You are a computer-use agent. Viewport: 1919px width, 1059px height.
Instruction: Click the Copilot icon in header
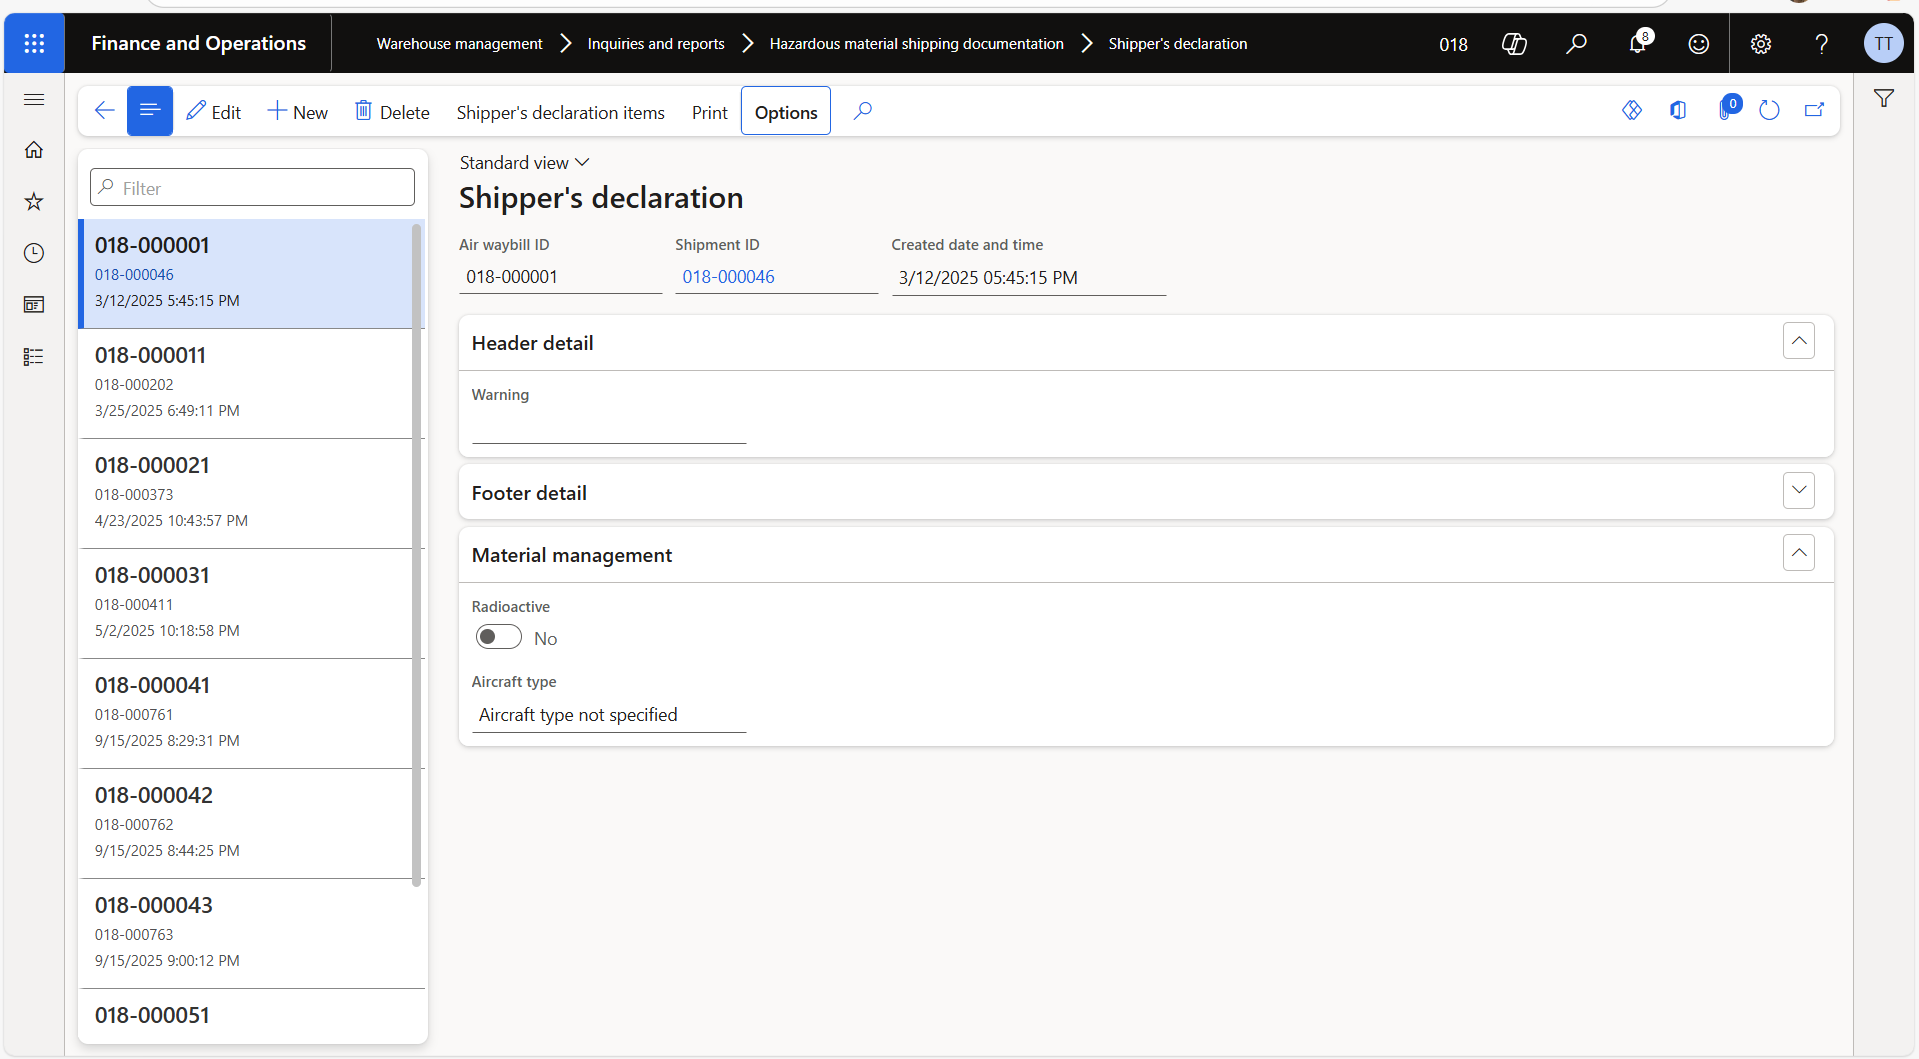(1514, 44)
